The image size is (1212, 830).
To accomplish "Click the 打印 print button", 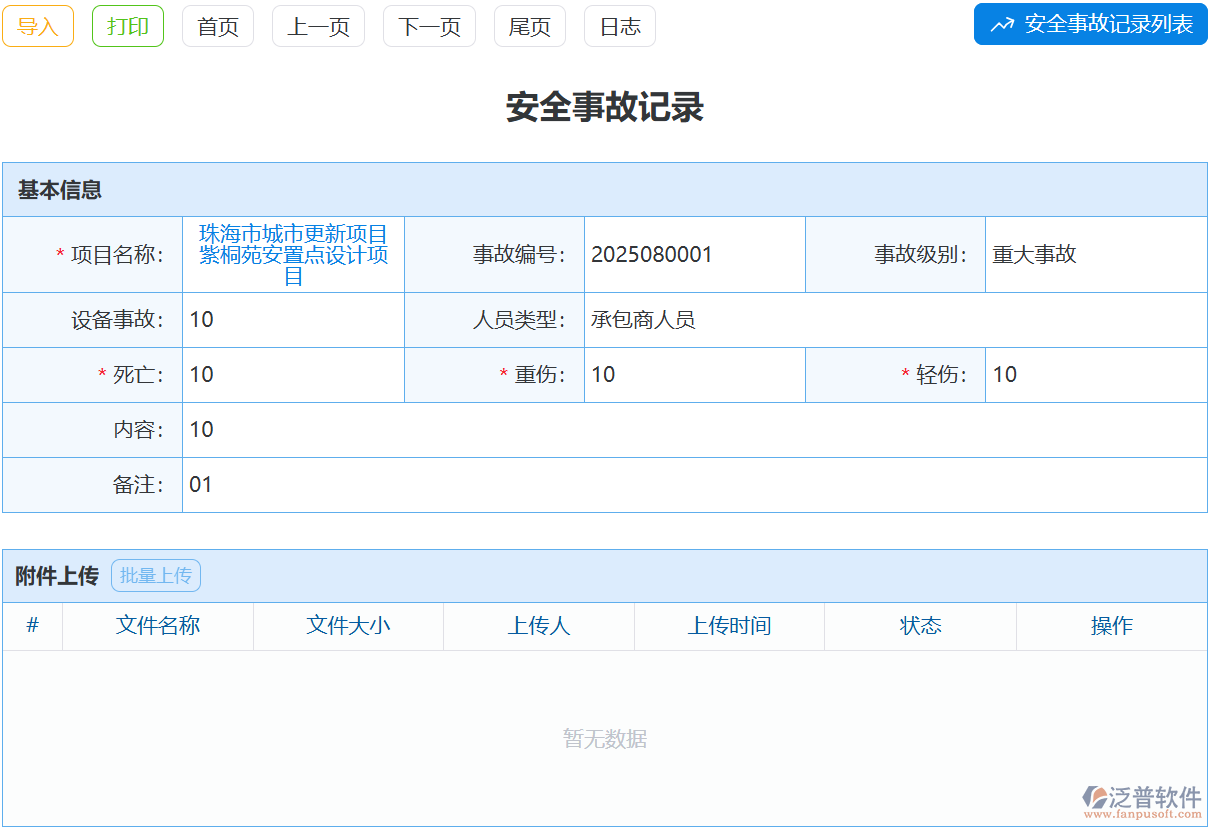I will pos(127,26).
